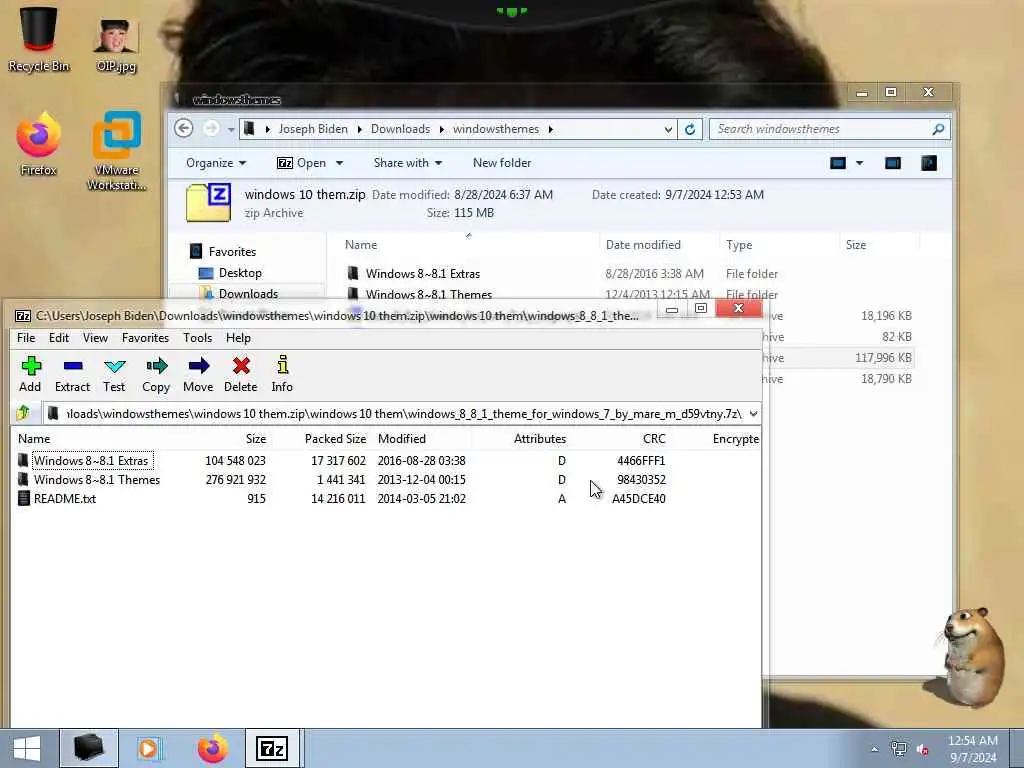Expand the Downloads breadcrumb arrow
This screenshot has width=1024, height=768.
(x=441, y=129)
